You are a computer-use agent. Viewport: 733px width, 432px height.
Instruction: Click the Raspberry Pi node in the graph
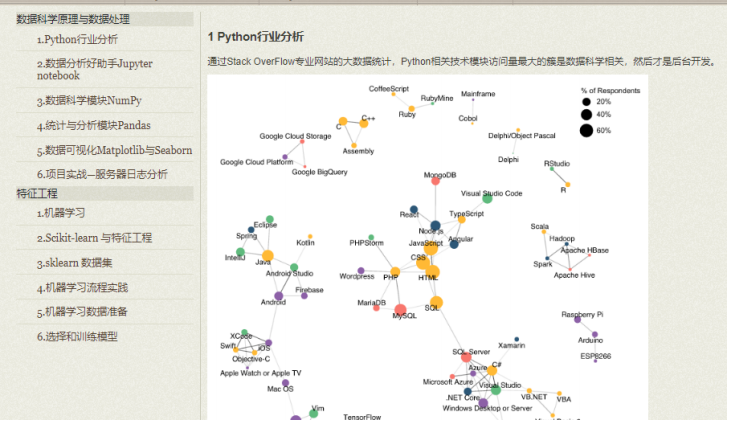[x=577, y=319]
